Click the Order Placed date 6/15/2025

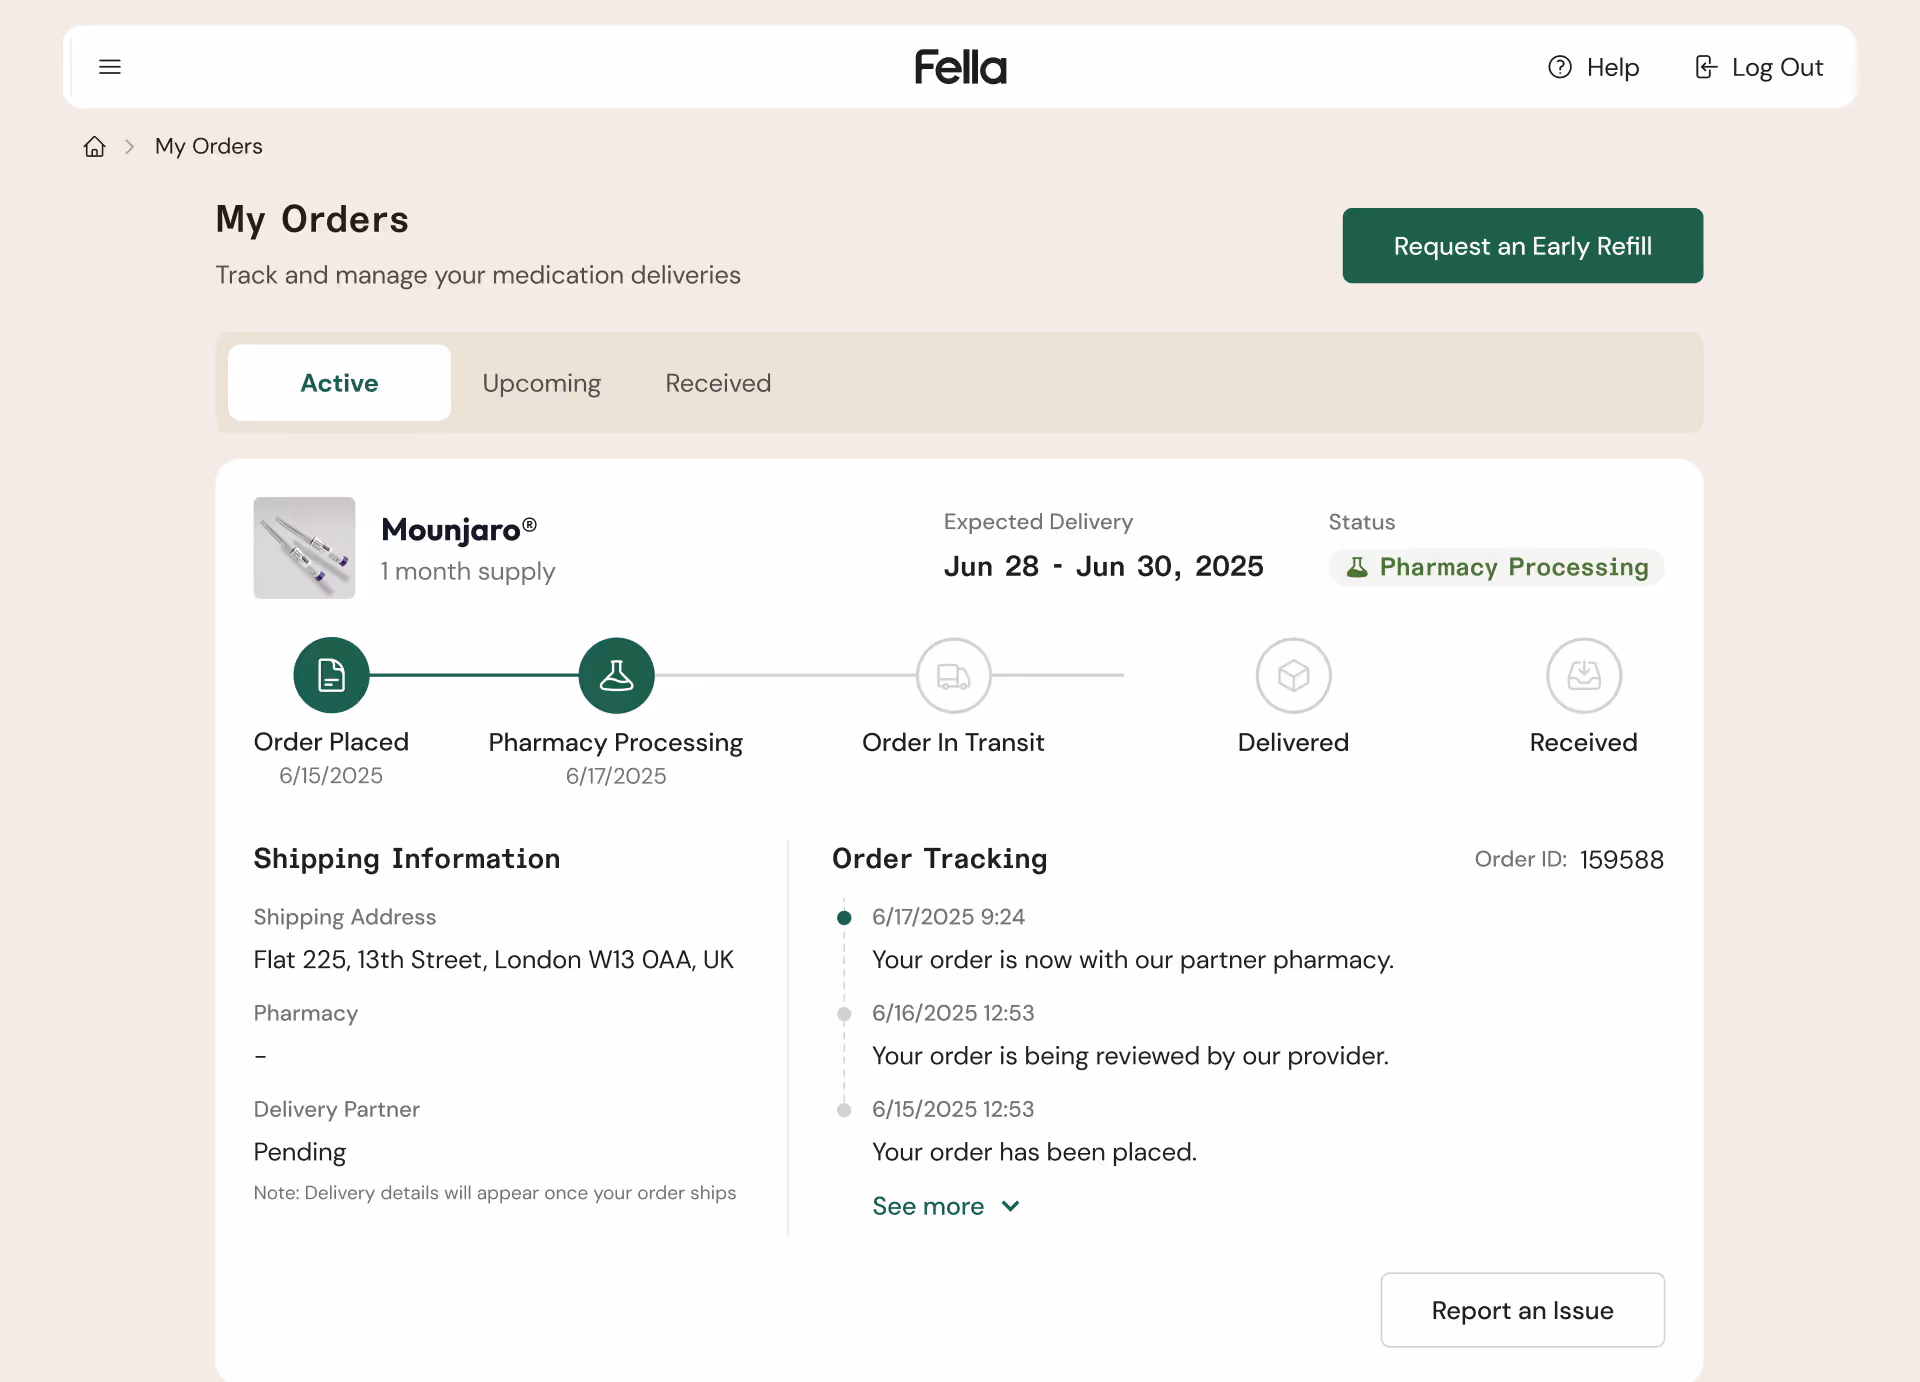(331, 776)
